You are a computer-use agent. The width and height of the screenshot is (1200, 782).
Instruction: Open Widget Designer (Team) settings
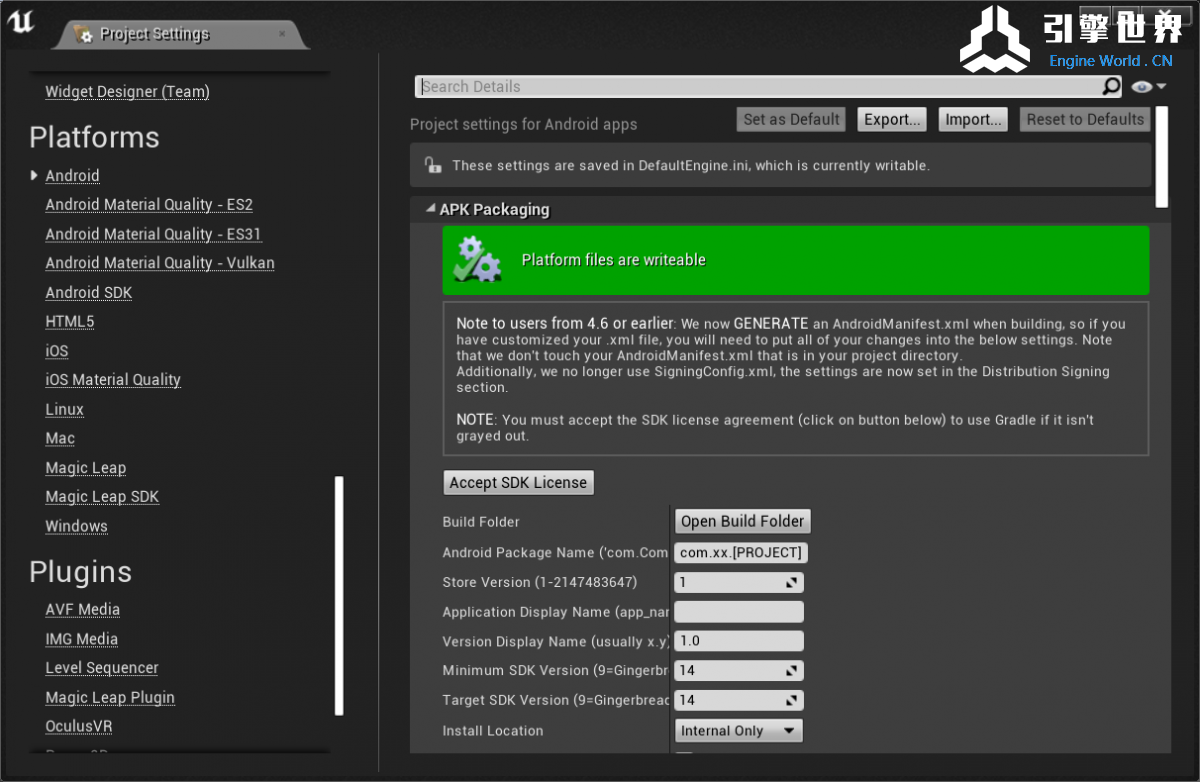point(127,92)
